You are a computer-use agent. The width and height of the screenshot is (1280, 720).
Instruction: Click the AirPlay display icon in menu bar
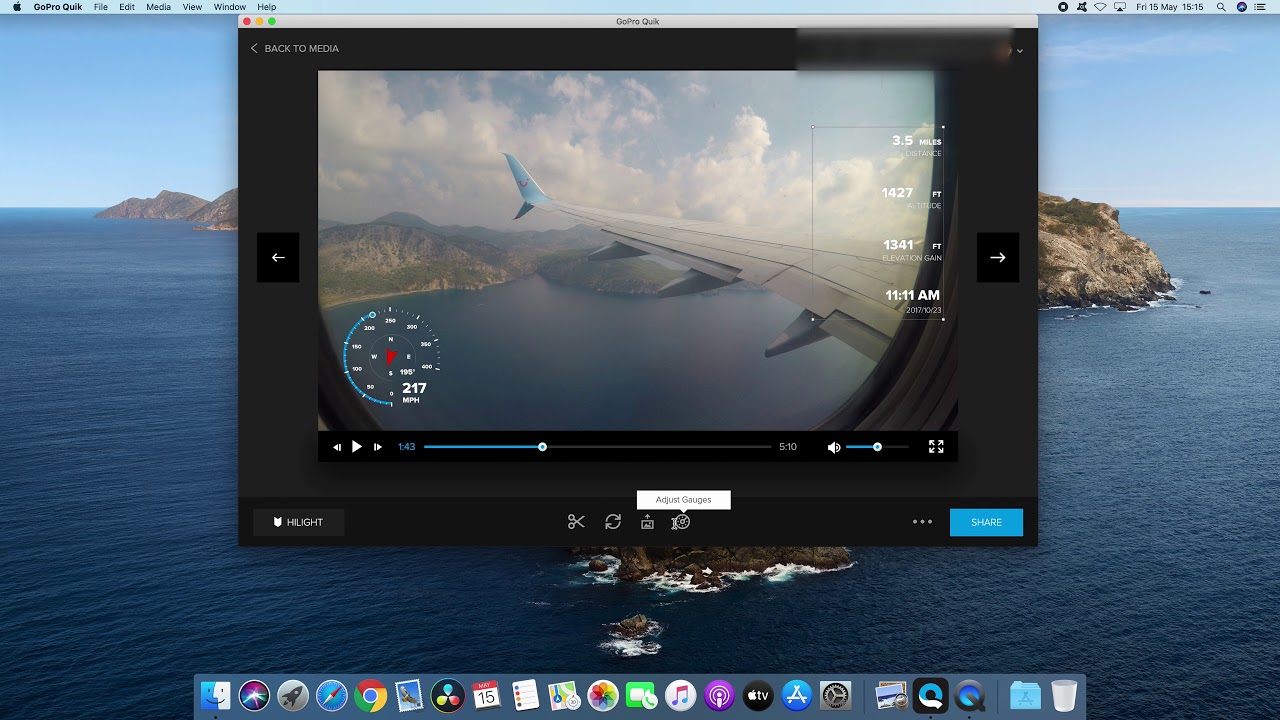coord(1120,7)
